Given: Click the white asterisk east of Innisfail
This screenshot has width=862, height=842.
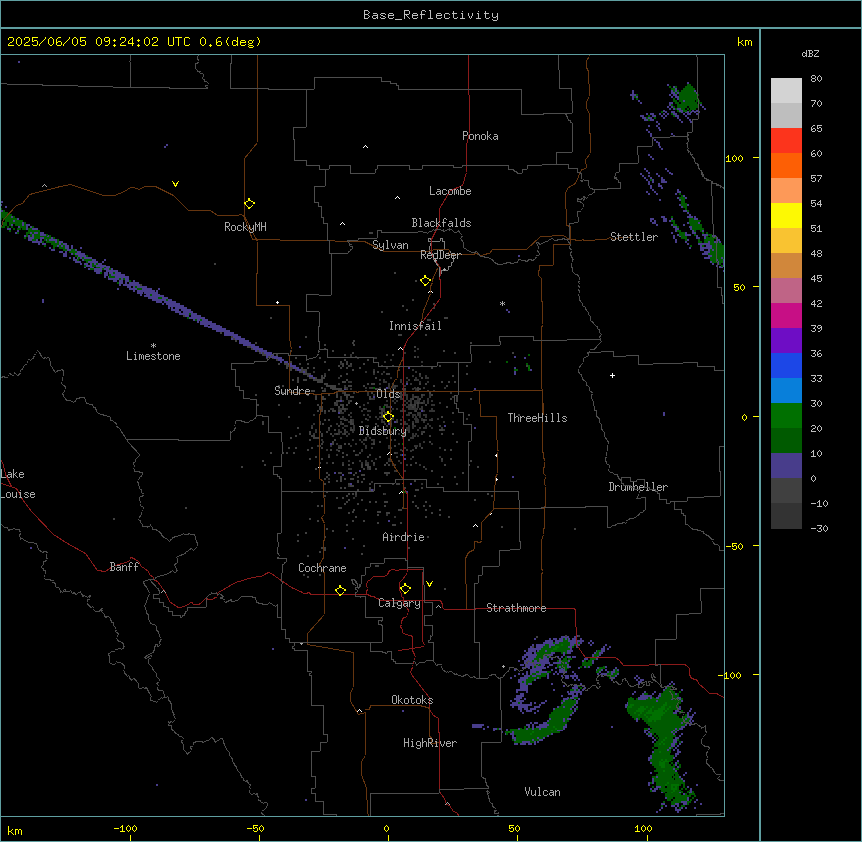Looking at the screenshot, I should point(502,303).
